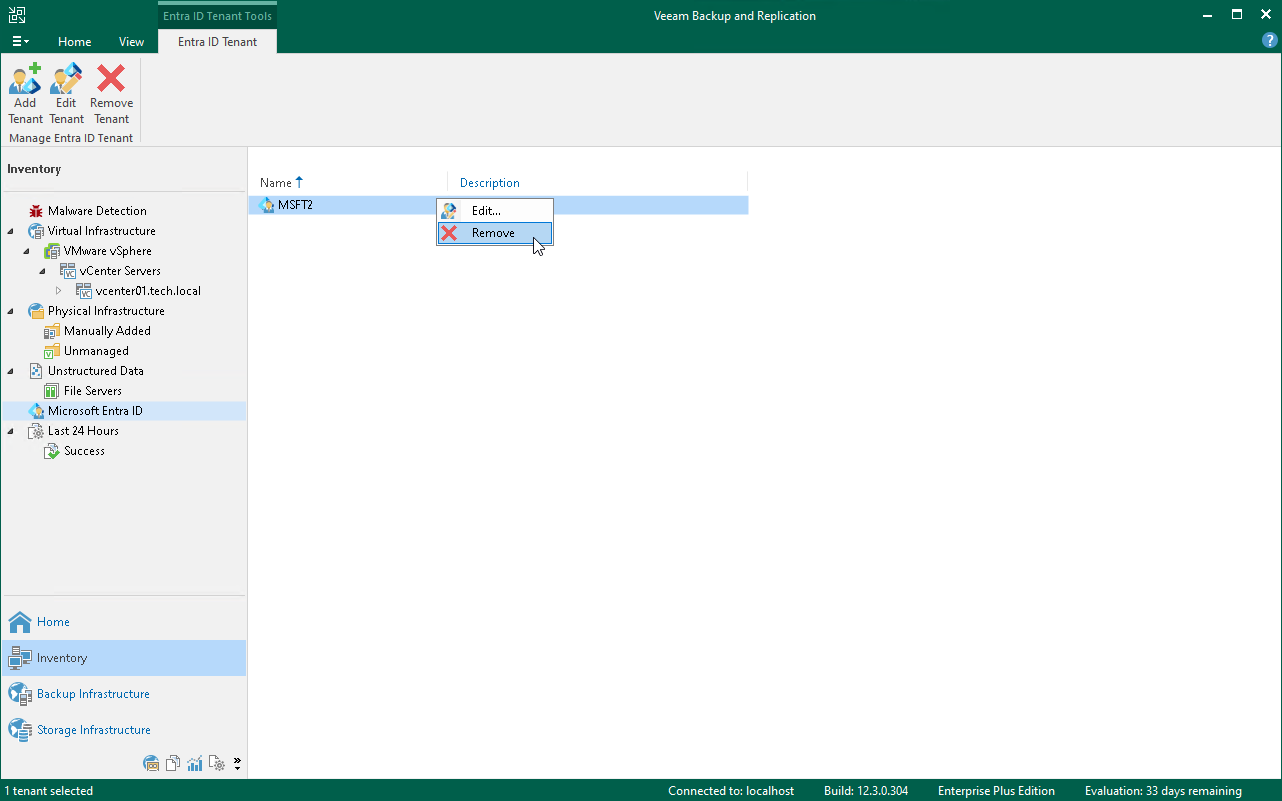Screen dimensions: 1282x801
Task: Click the MSFT2 tenant icon
Action: [266, 205]
